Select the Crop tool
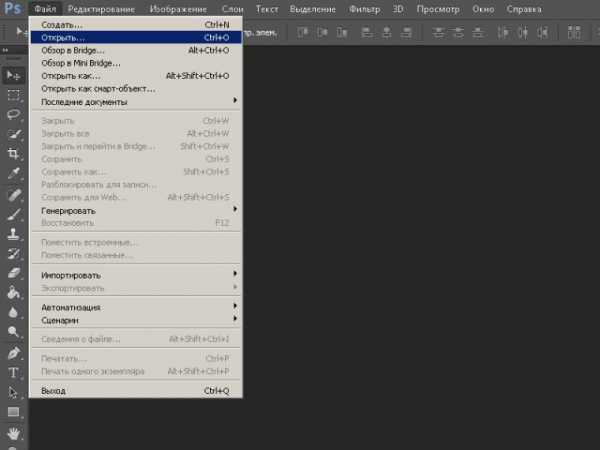This screenshot has width=600, height=450. pos(13,153)
